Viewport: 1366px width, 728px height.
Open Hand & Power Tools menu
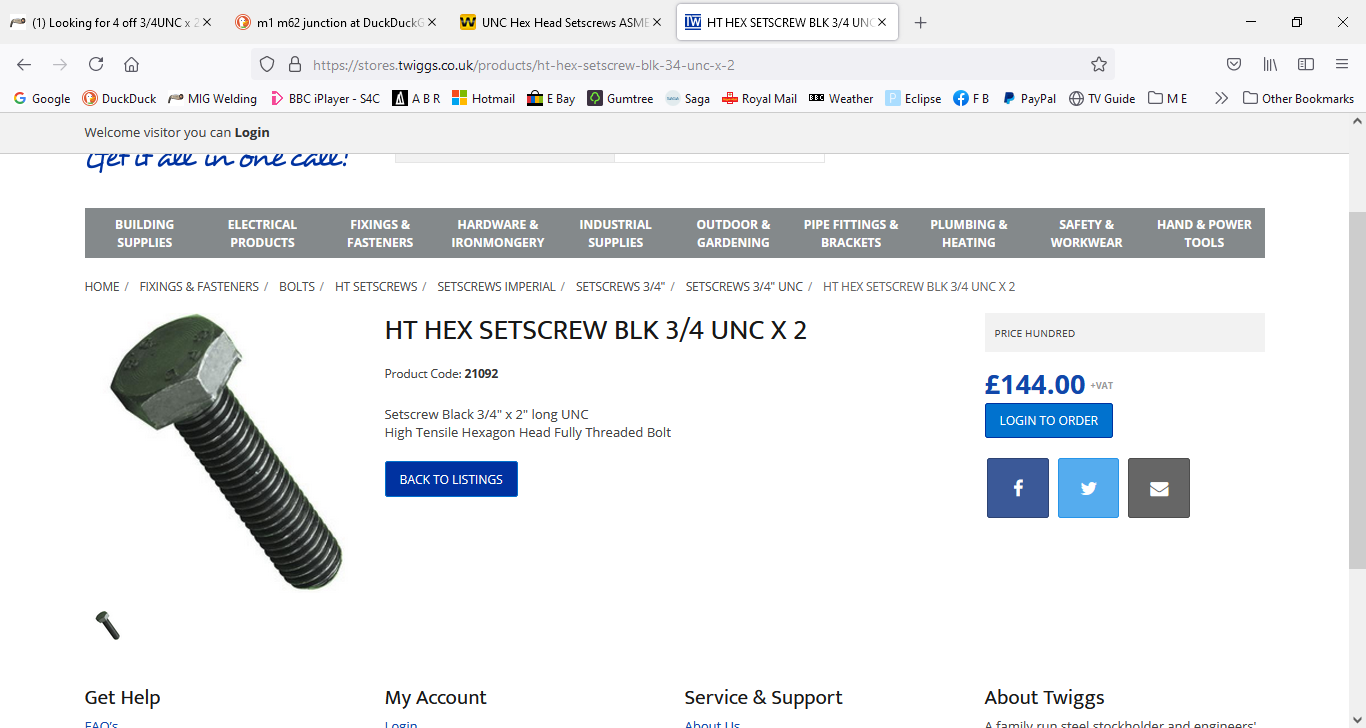pyautogui.click(x=1204, y=233)
